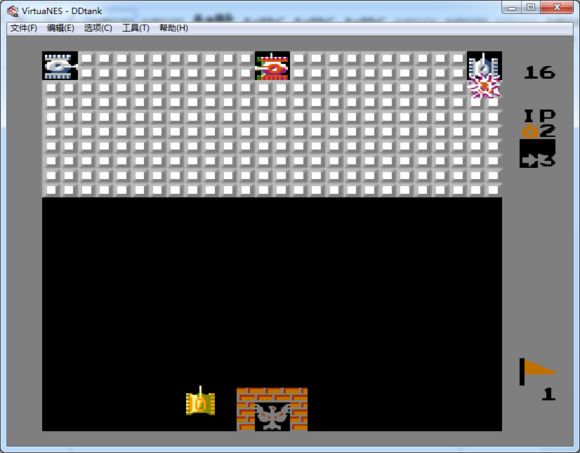Image resolution: width=580 pixels, height=453 pixels.
Task: Click the arrow icon beside the 3
Action: point(529,160)
